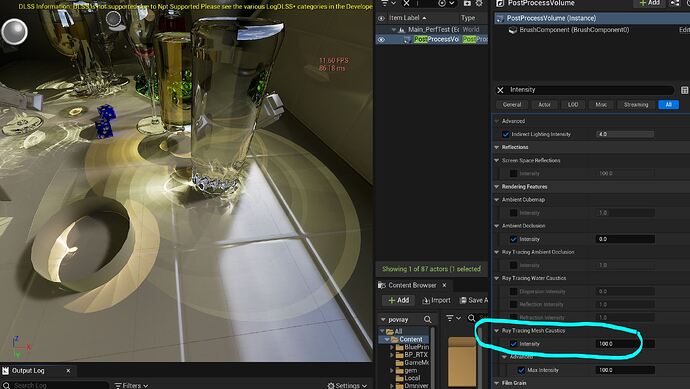The image size is (690, 389).
Task: Select the Actor filter tab
Action: (x=544, y=105)
